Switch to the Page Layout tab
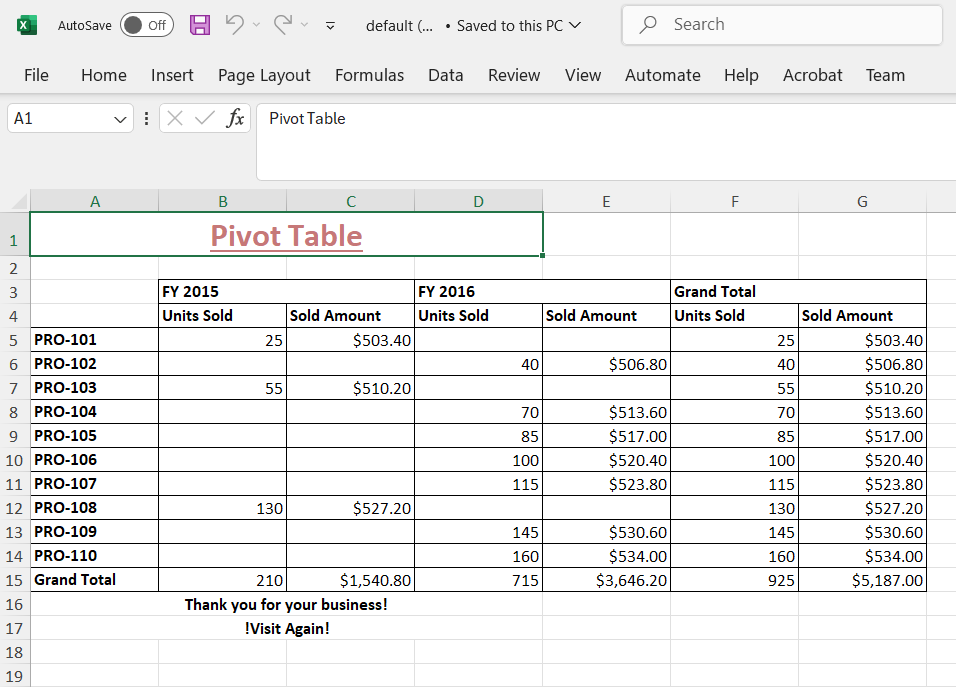Viewport: 956px width, 687px height. 264,75
